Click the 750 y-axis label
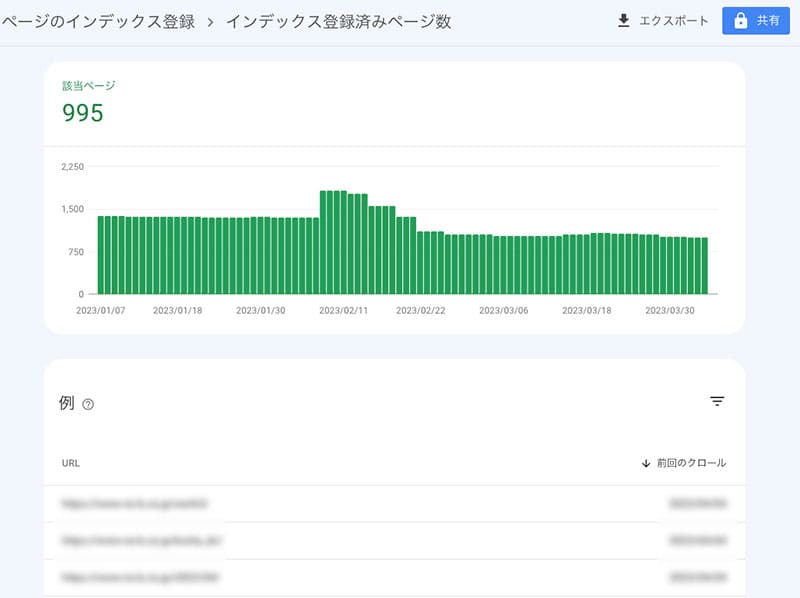Viewport: 800px width, 598px height. coord(76,252)
